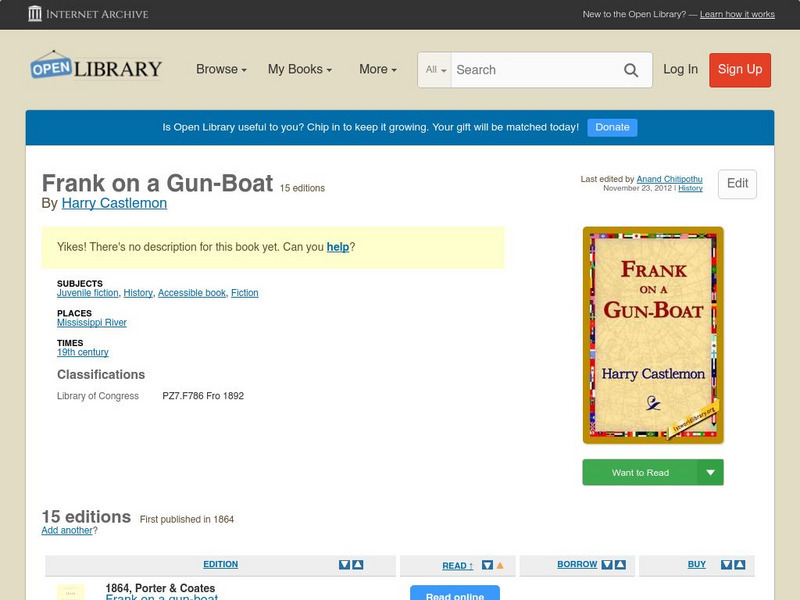Click the BORROW column descending sort arrow
This screenshot has width=800, height=600.
pos(606,564)
